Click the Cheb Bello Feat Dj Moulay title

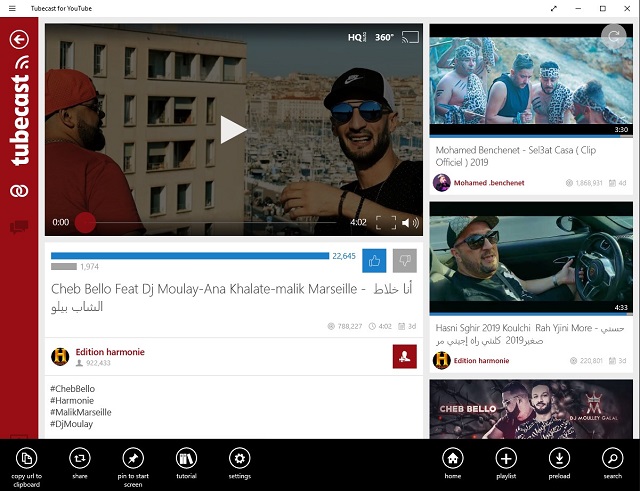click(232, 298)
